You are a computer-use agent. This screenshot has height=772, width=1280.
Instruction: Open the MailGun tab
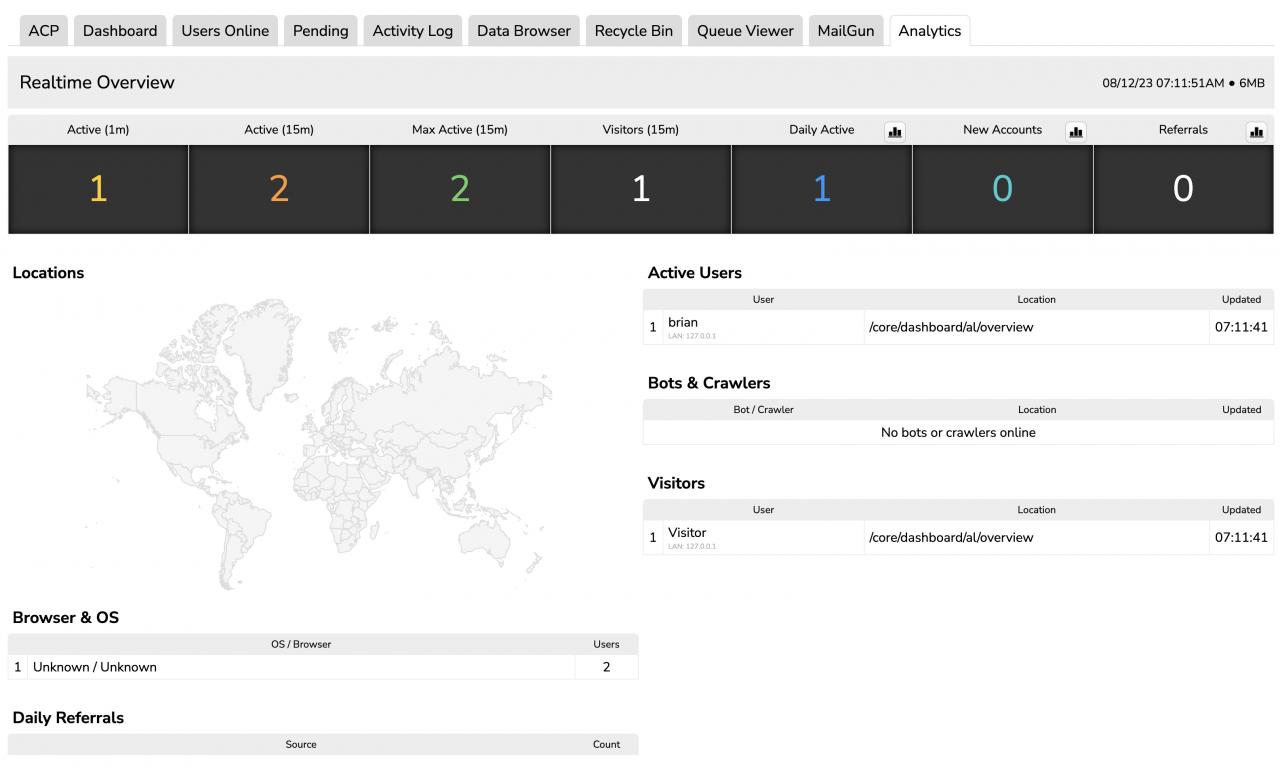click(x=846, y=31)
